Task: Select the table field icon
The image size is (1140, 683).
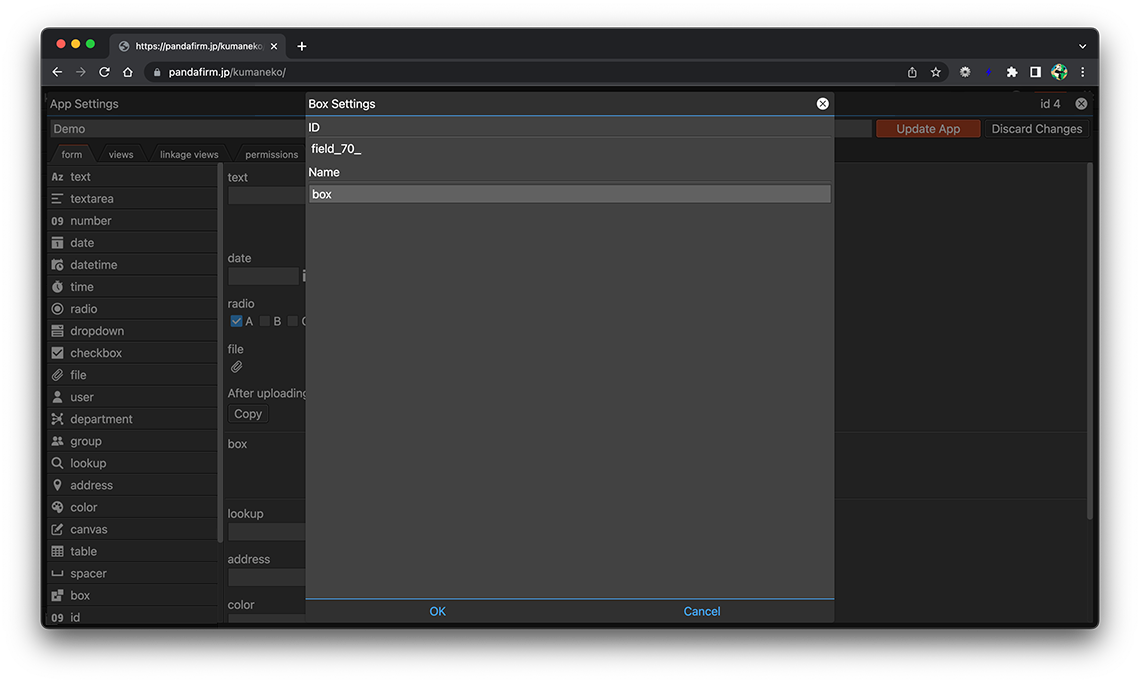Action: (57, 551)
